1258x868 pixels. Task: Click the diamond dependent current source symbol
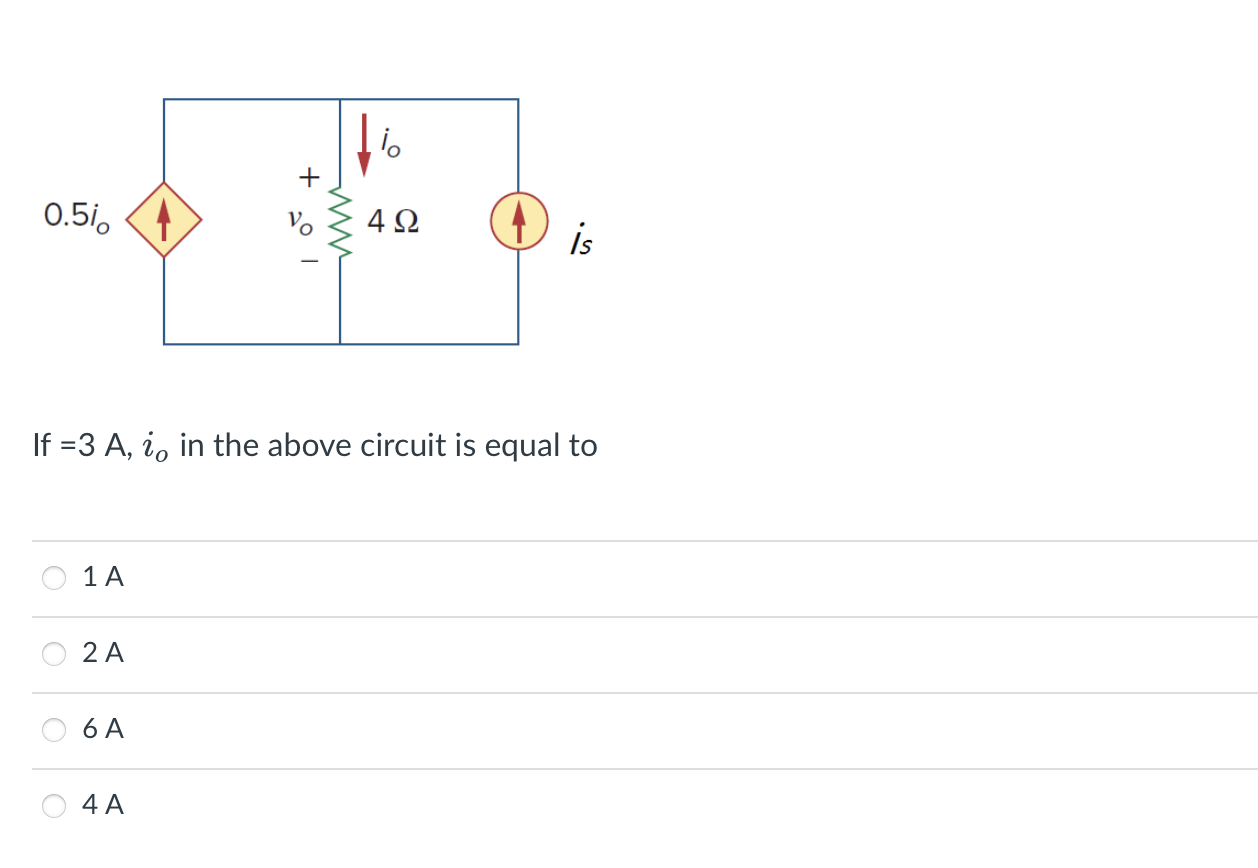tap(164, 220)
